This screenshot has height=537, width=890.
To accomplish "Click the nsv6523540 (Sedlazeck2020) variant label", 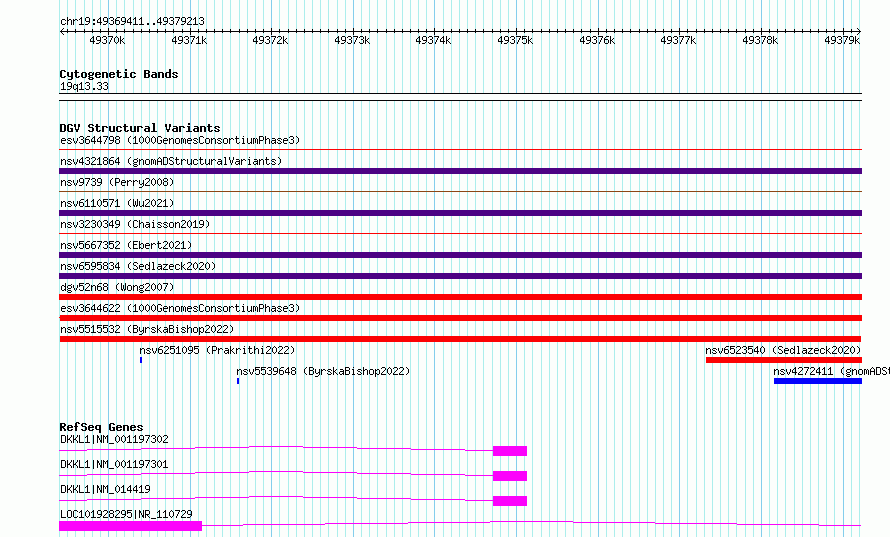I will (x=783, y=350).
